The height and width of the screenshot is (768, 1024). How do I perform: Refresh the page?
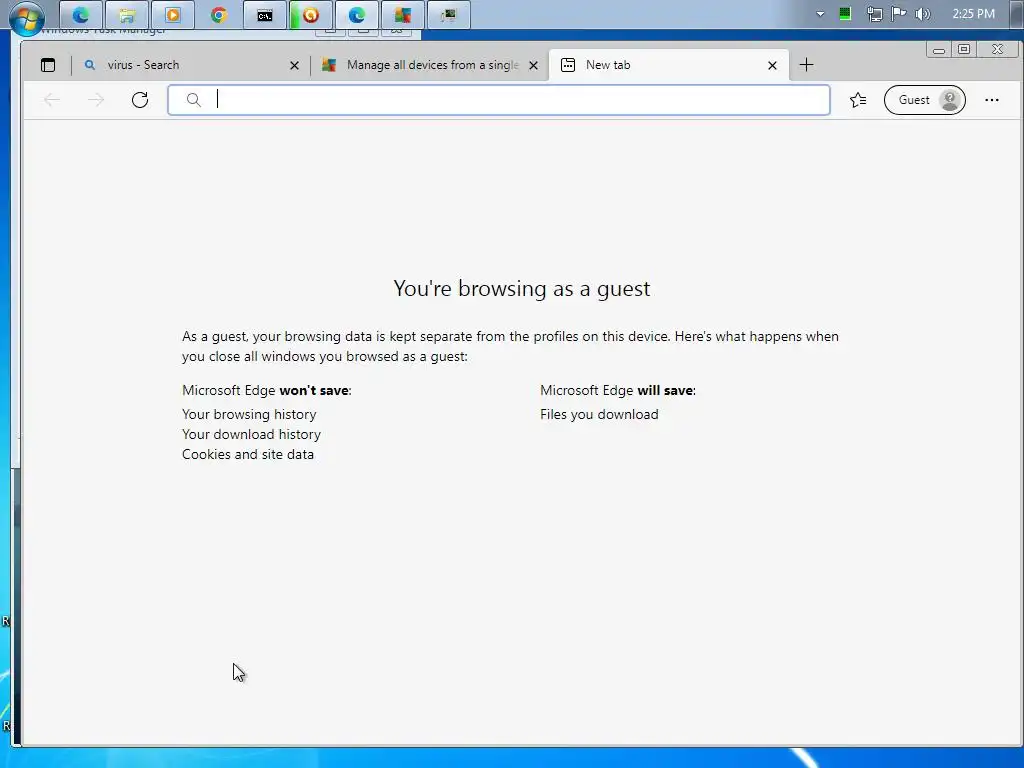click(140, 100)
